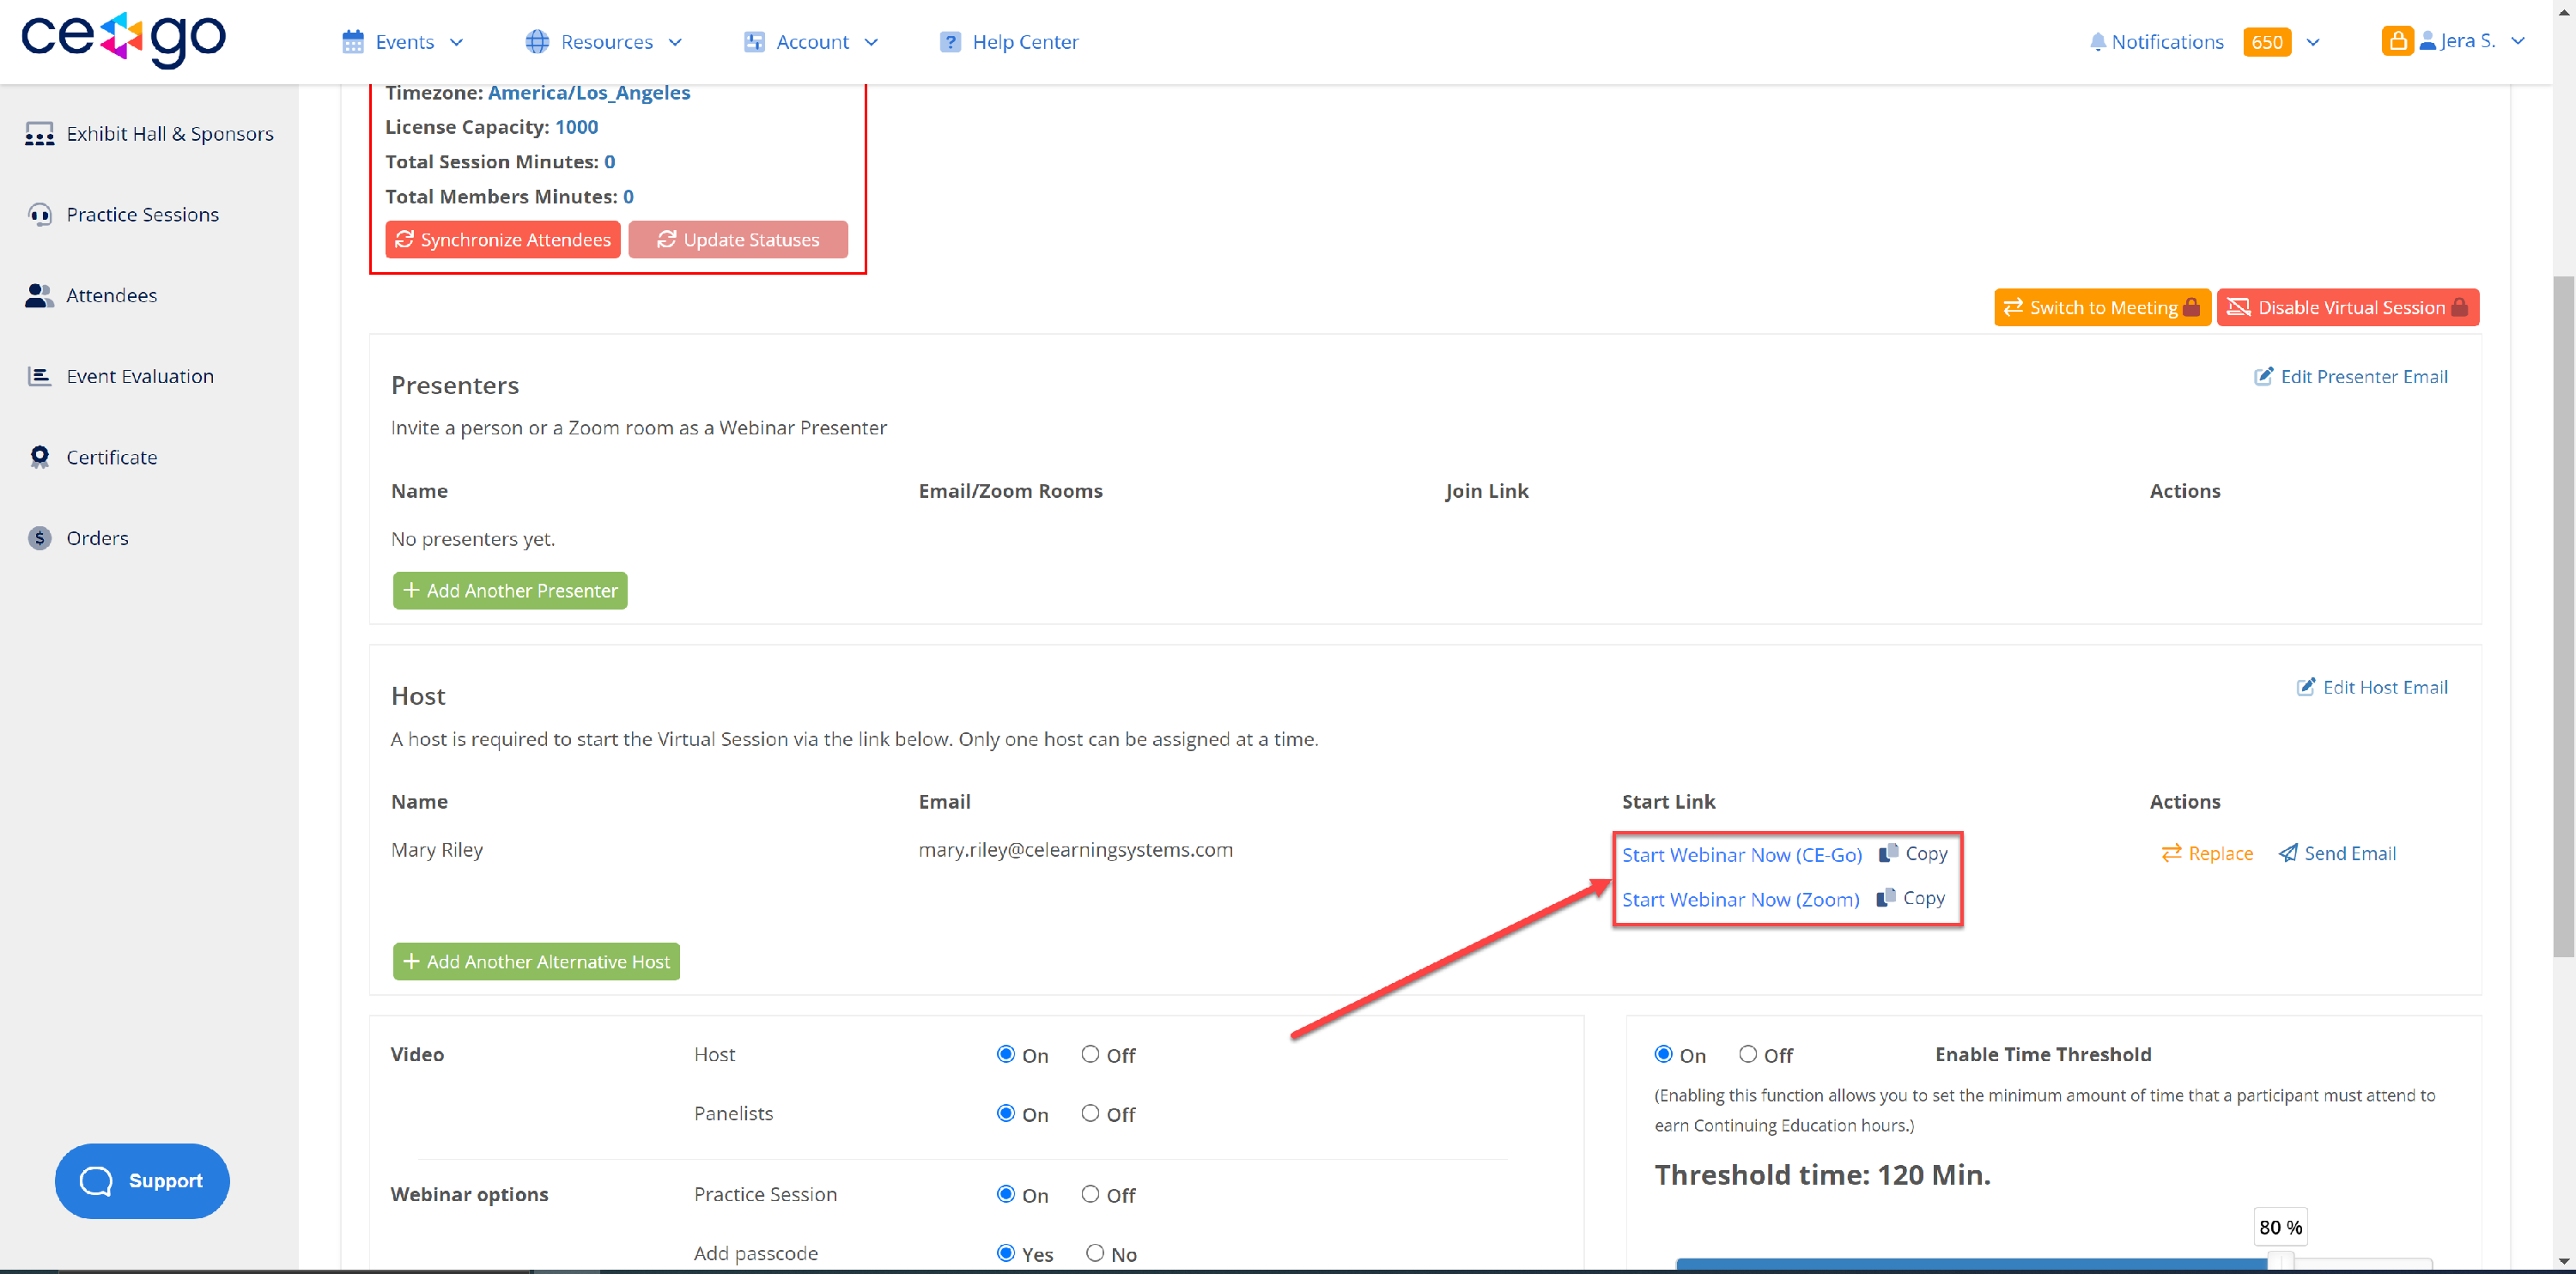Select No for Add passcode
This screenshot has width=2576, height=1274.
tap(1095, 1253)
